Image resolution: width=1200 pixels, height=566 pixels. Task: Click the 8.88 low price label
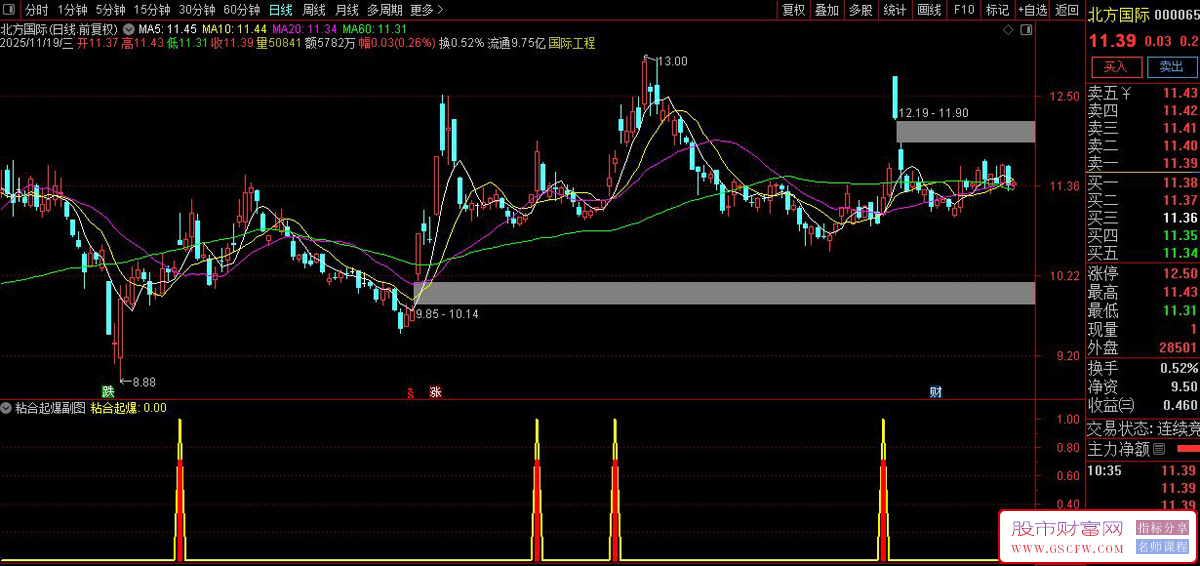point(144,381)
